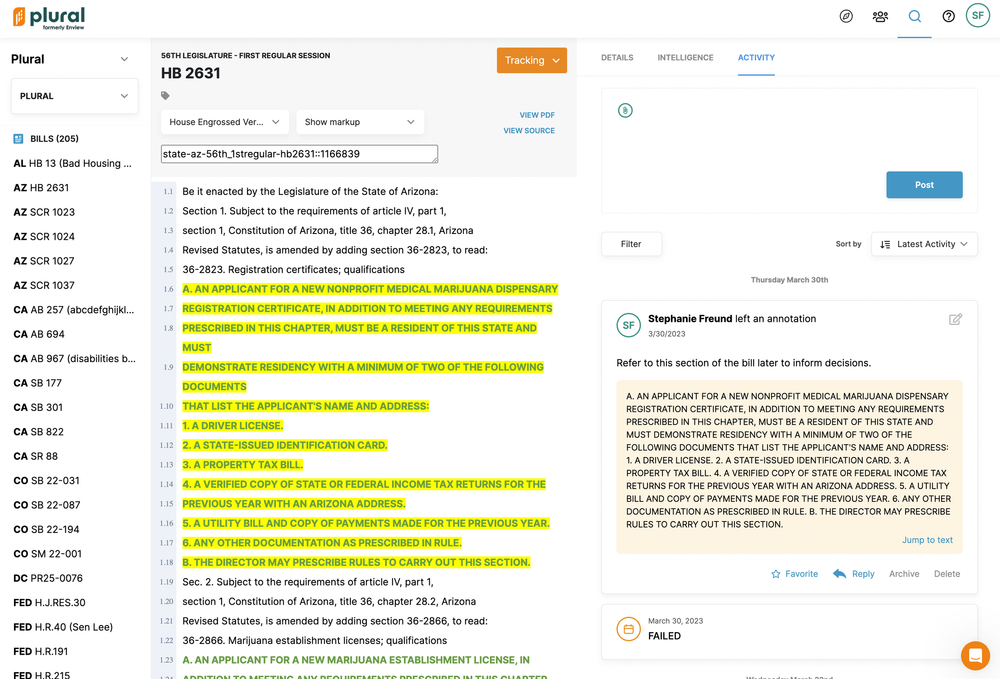This screenshot has height=679, width=1000.
Task: Click the Jump to text link
Action: point(927,540)
